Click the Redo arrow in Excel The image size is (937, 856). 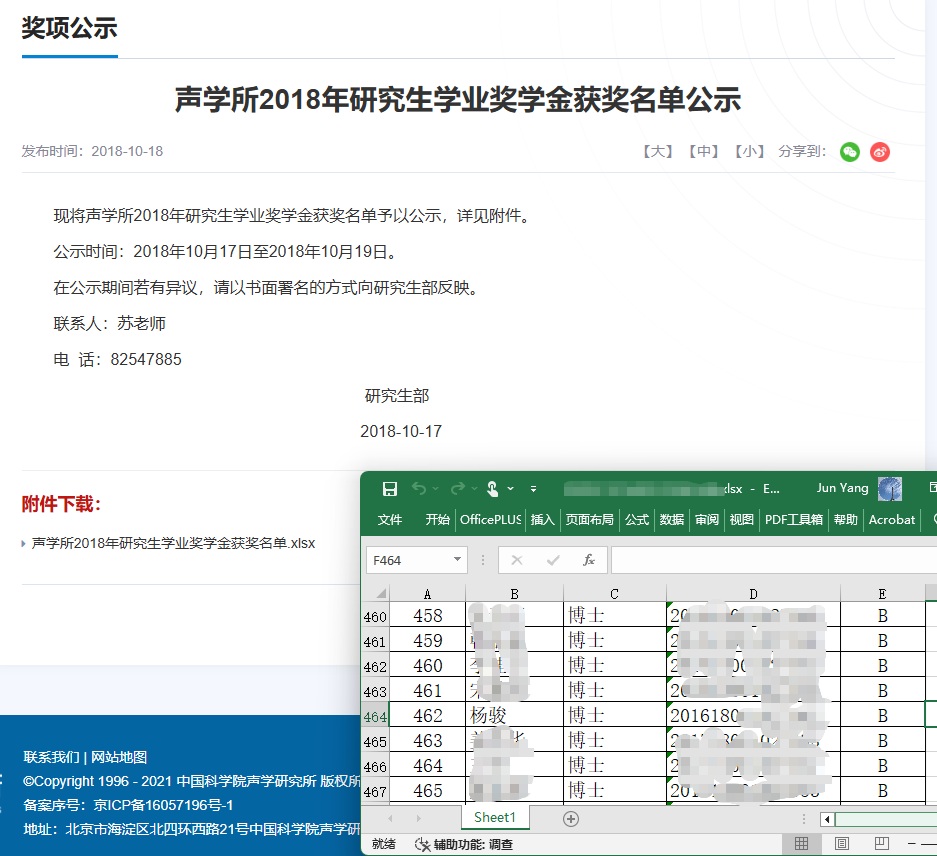click(x=457, y=489)
